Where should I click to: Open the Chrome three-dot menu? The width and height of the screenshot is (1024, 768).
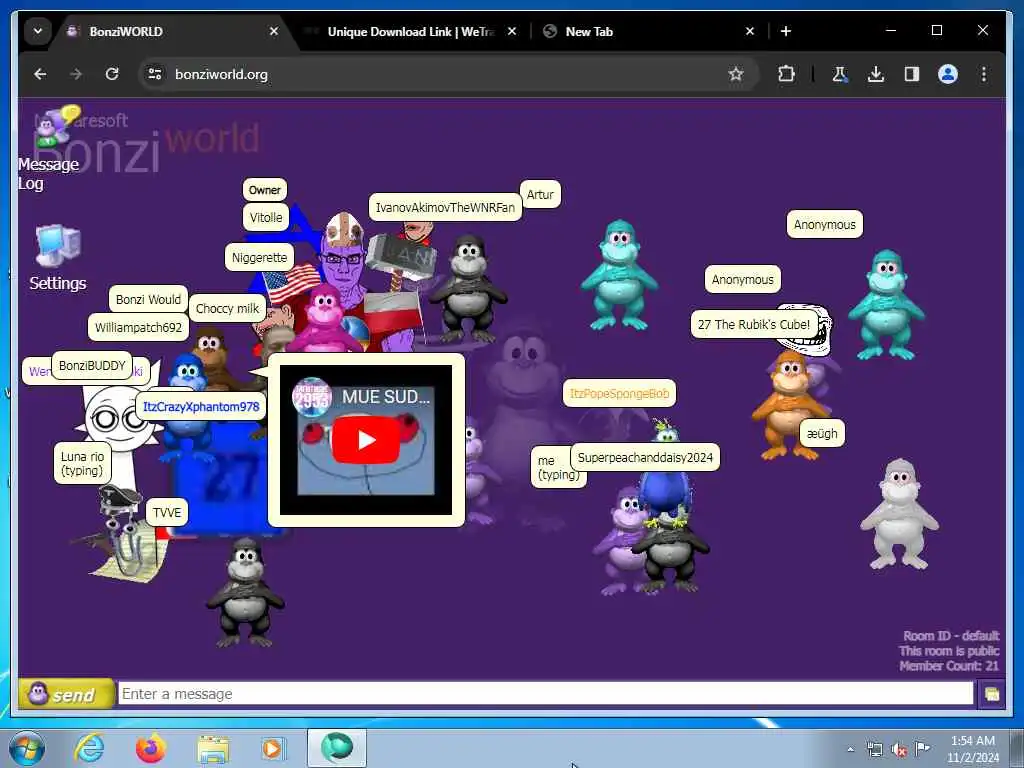pos(984,74)
